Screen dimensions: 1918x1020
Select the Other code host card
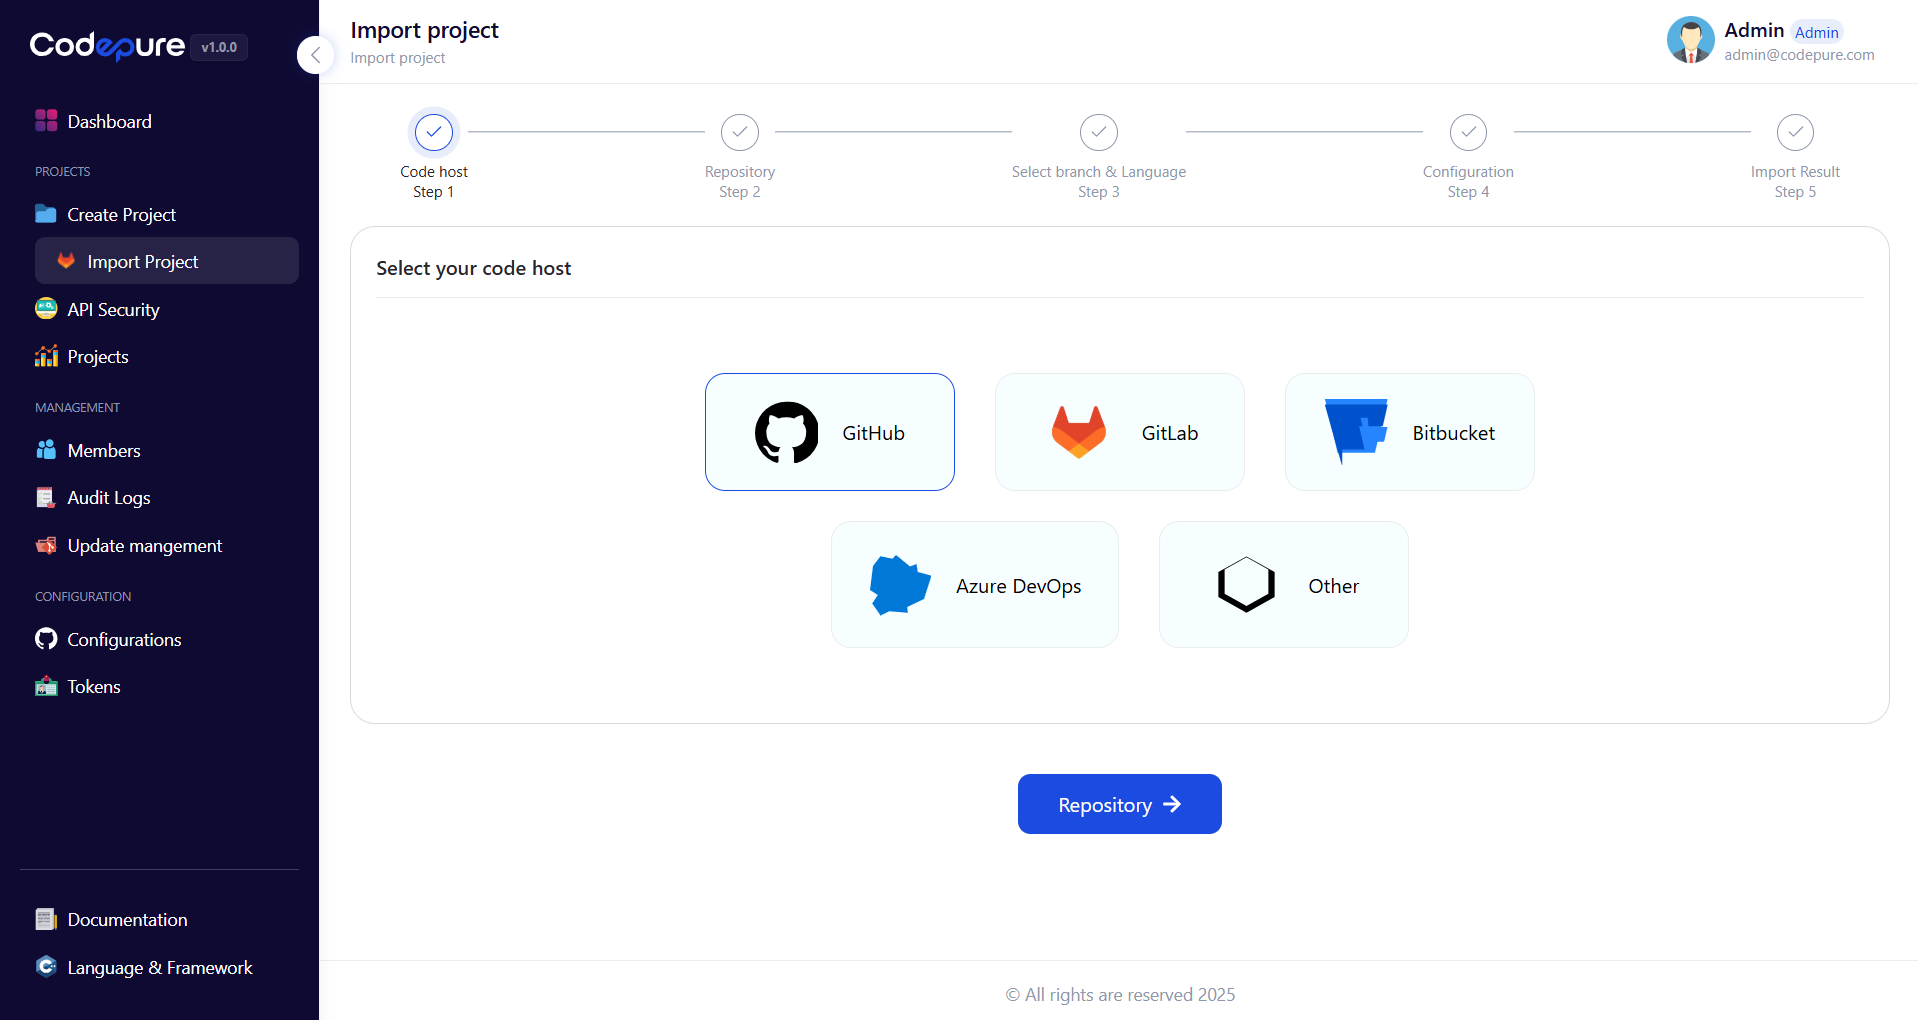pyautogui.click(x=1284, y=585)
